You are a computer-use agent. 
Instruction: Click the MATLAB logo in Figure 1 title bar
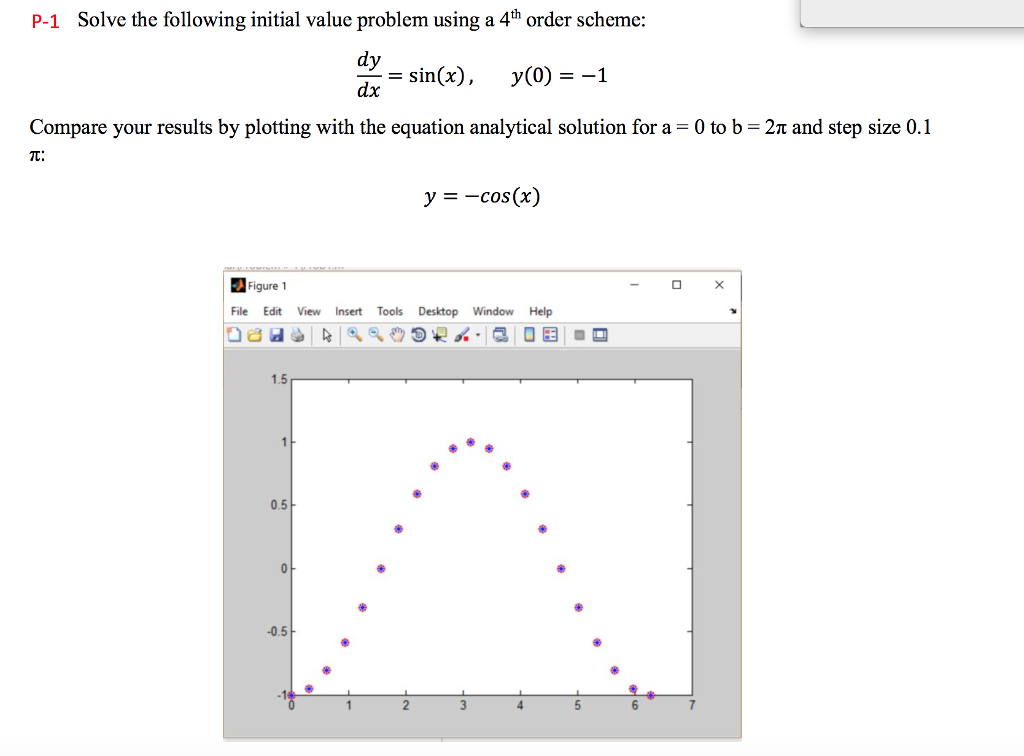[x=238, y=285]
